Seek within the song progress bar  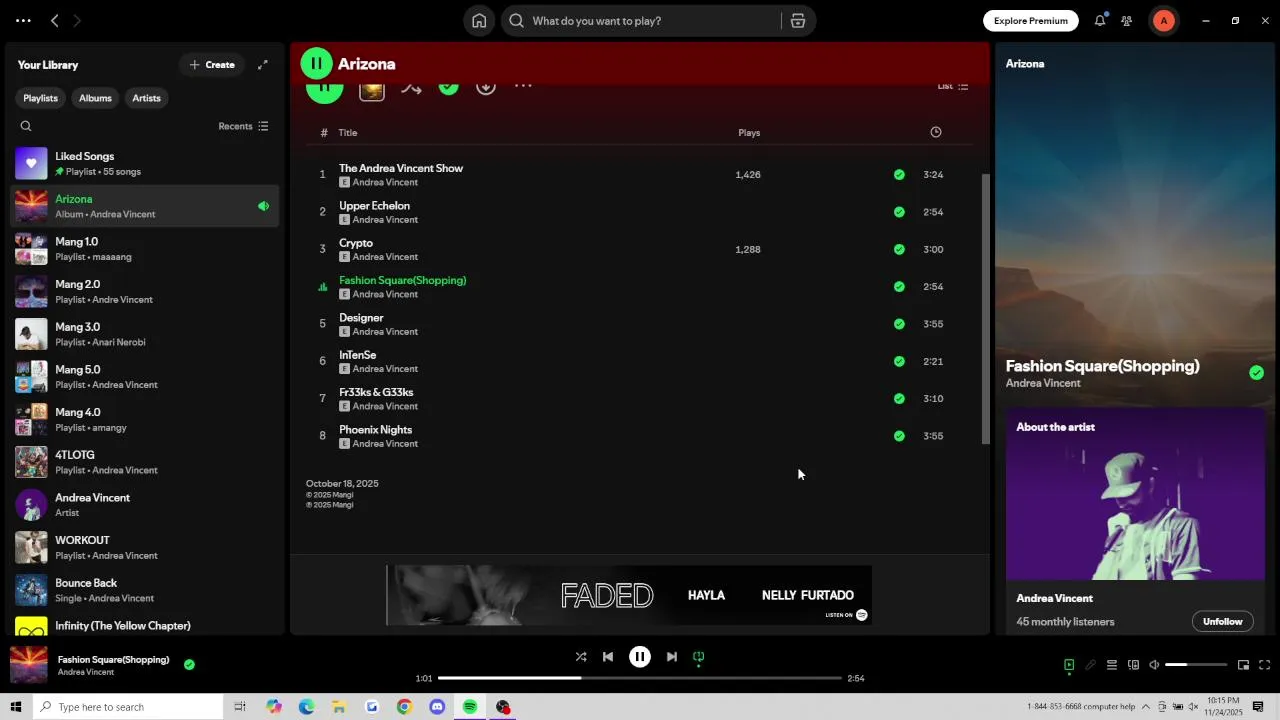(x=640, y=678)
